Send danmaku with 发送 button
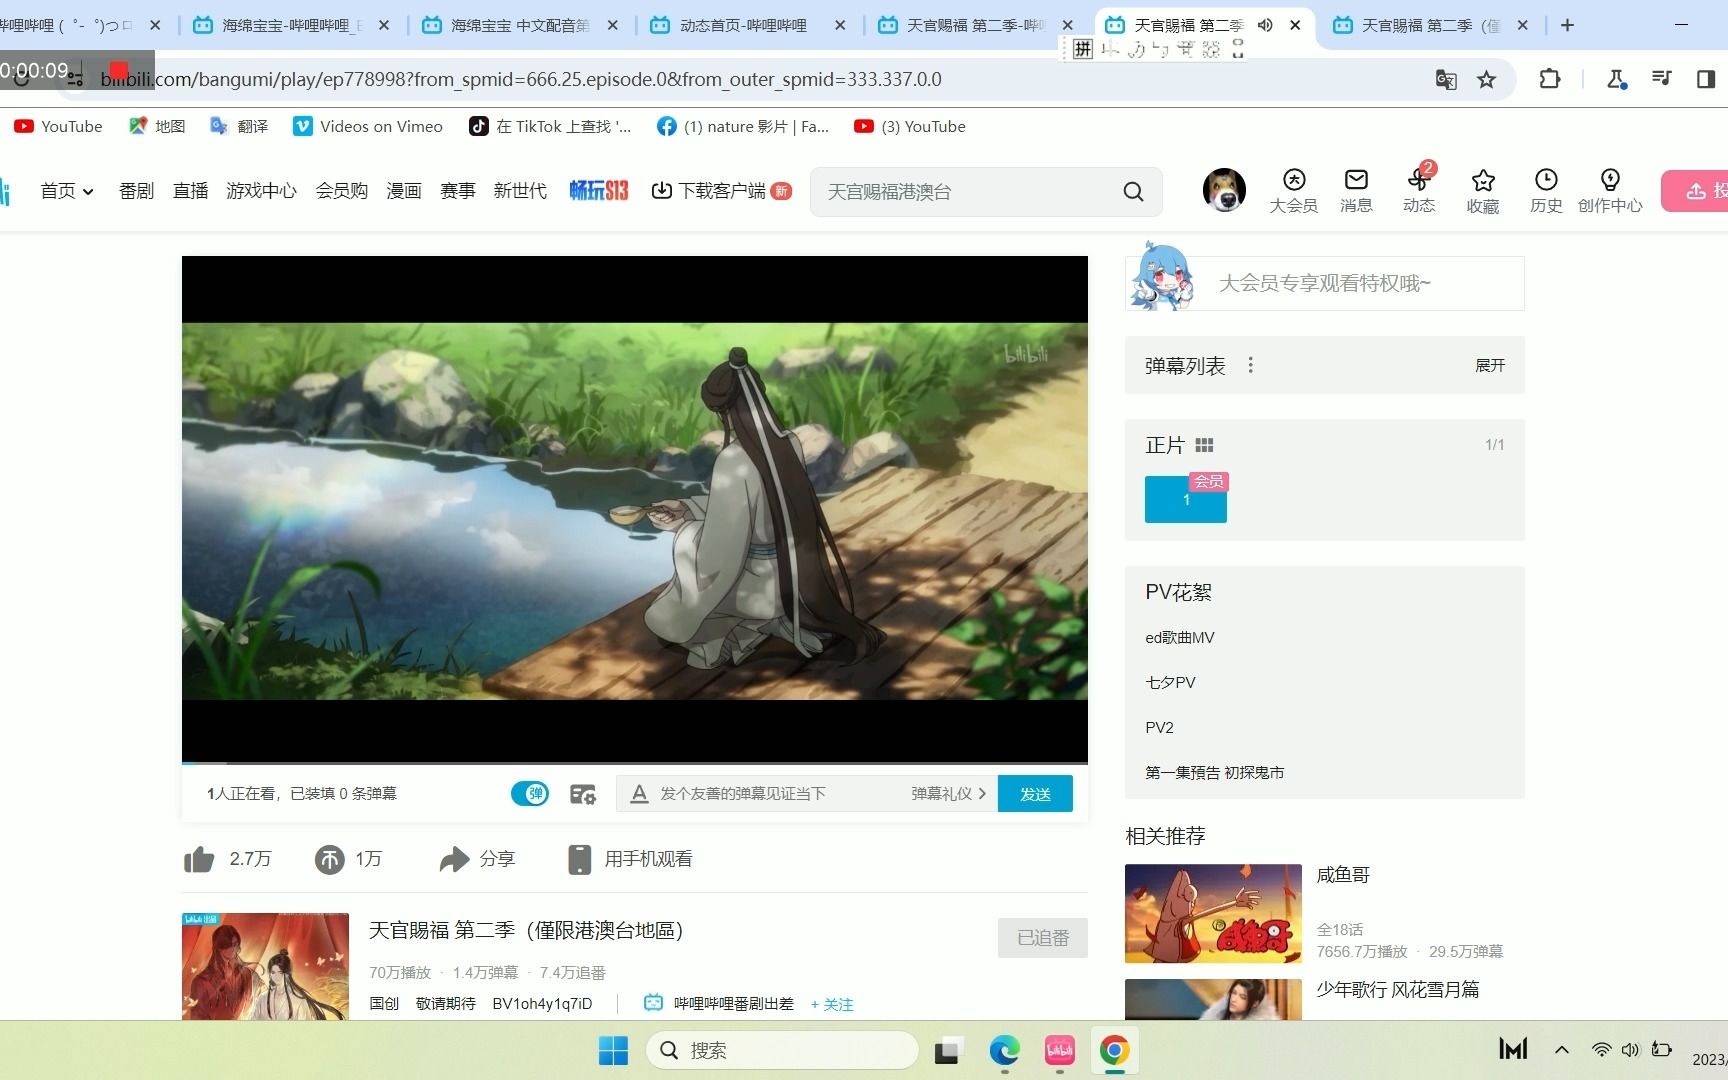The height and width of the screenshot is (1080, 1728). (1035, 794)
